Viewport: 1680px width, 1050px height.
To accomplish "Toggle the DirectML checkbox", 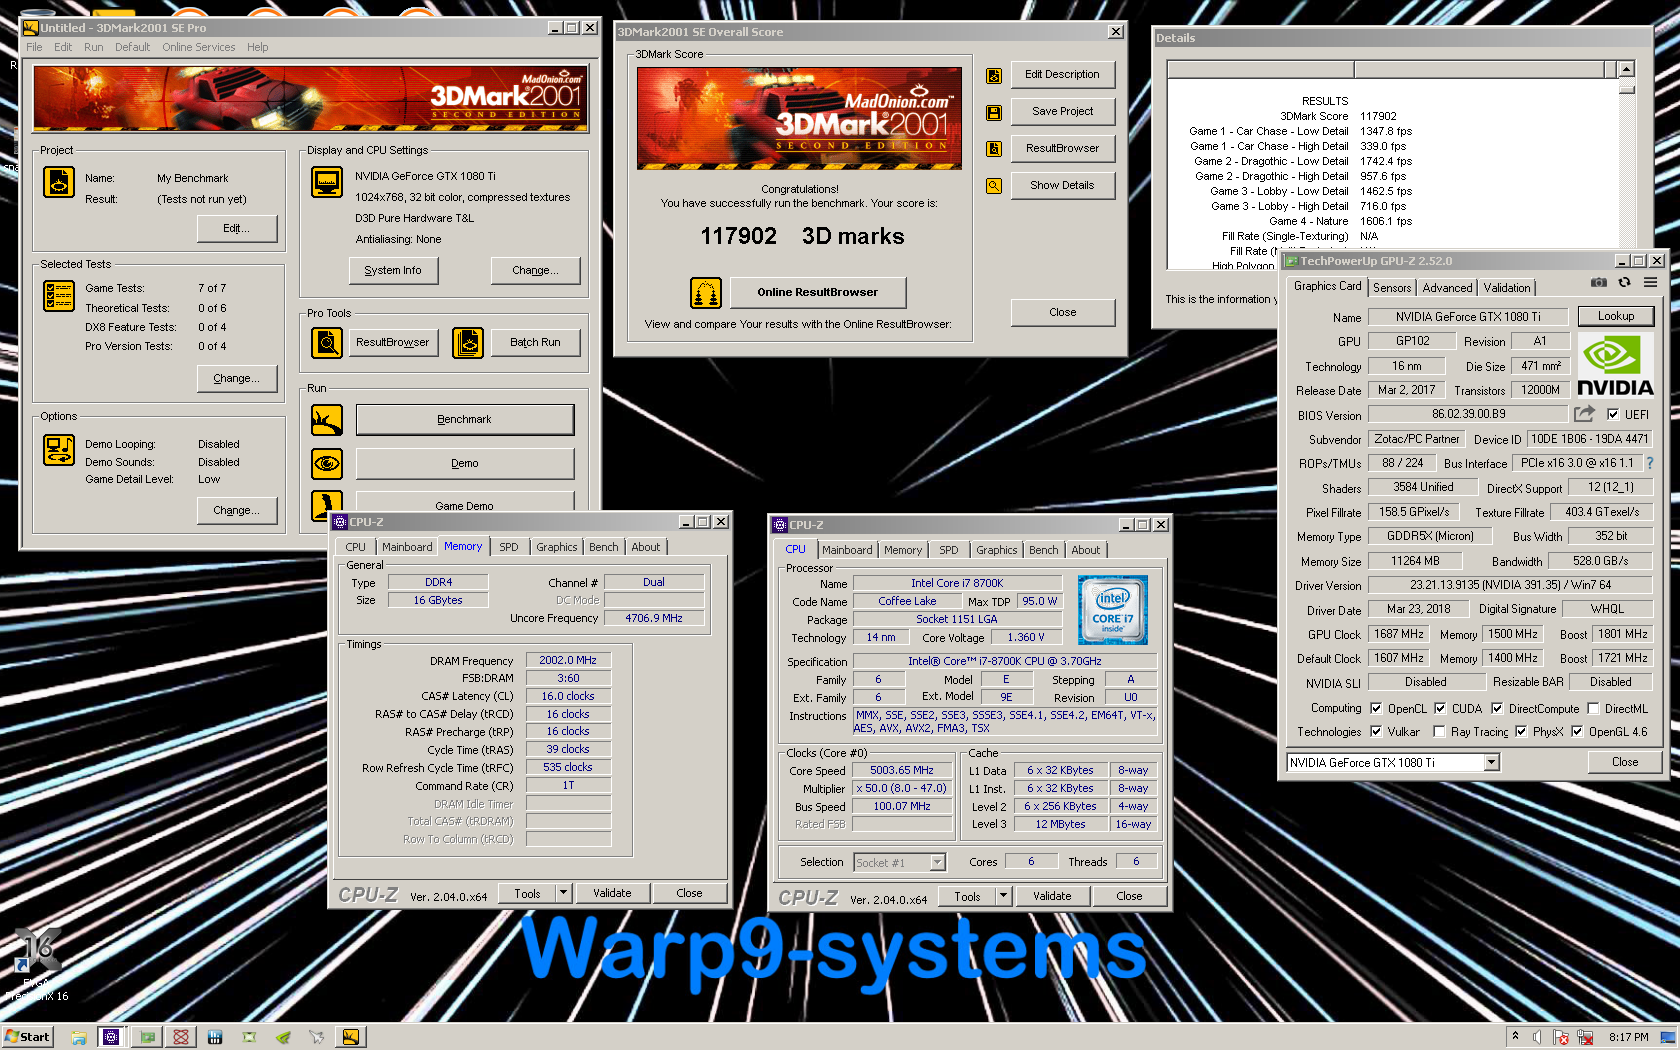I will click(1593, 708).
